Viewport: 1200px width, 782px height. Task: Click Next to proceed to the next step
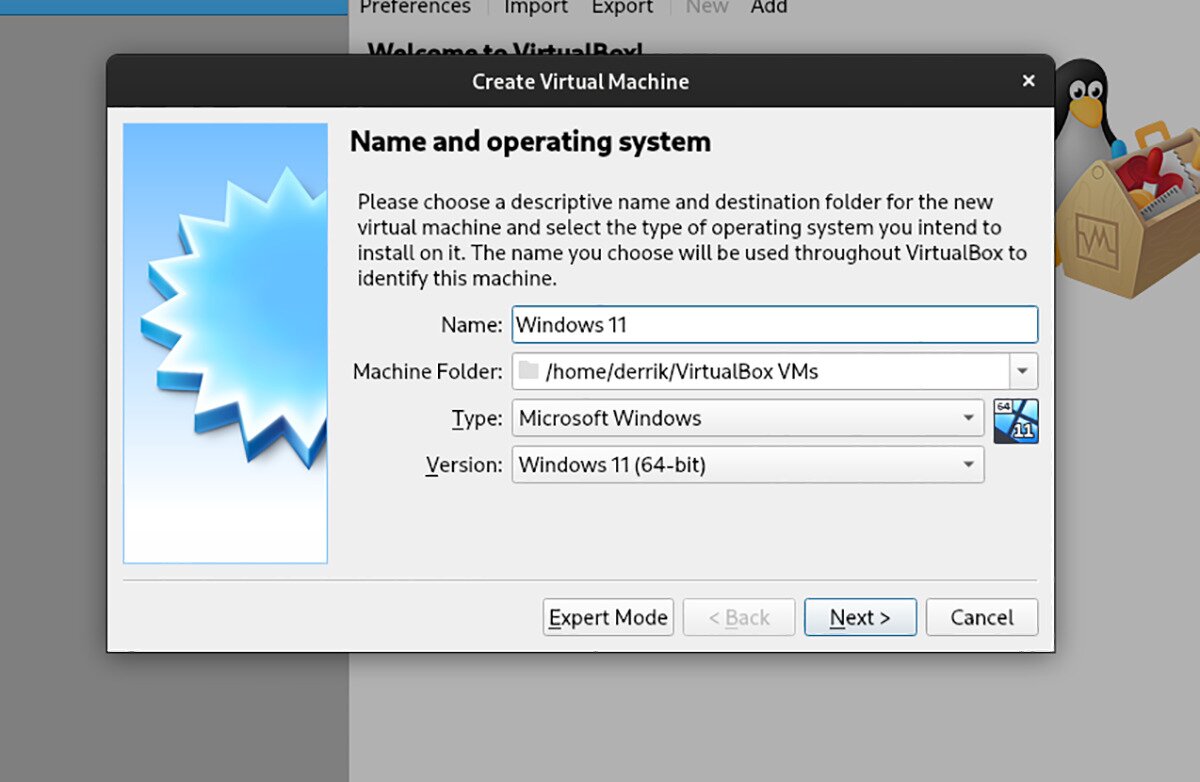click(860, 617)
